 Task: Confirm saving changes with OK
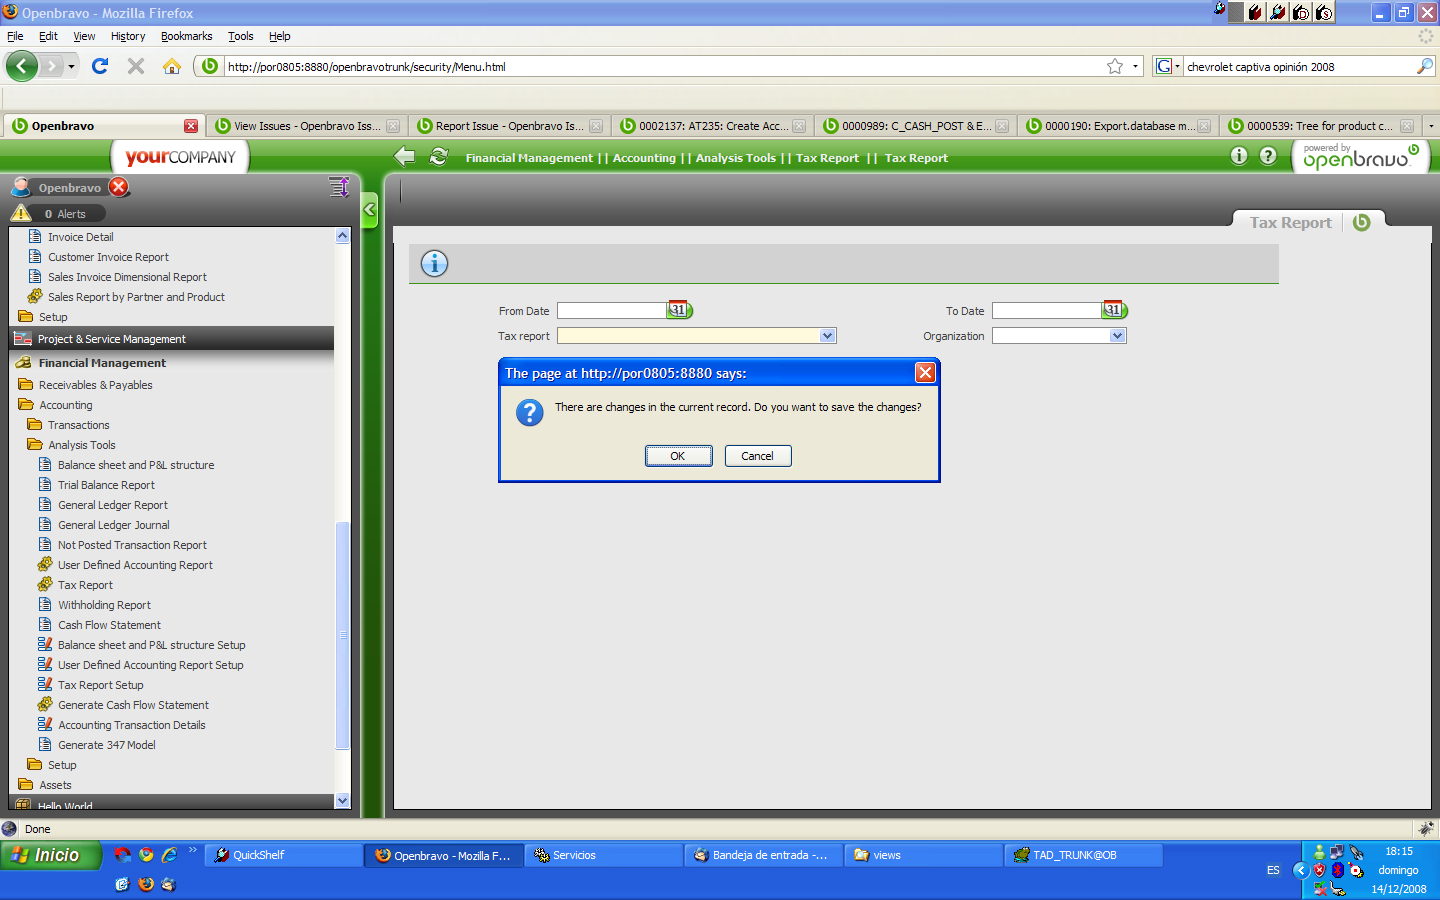(x=678, y=456)
